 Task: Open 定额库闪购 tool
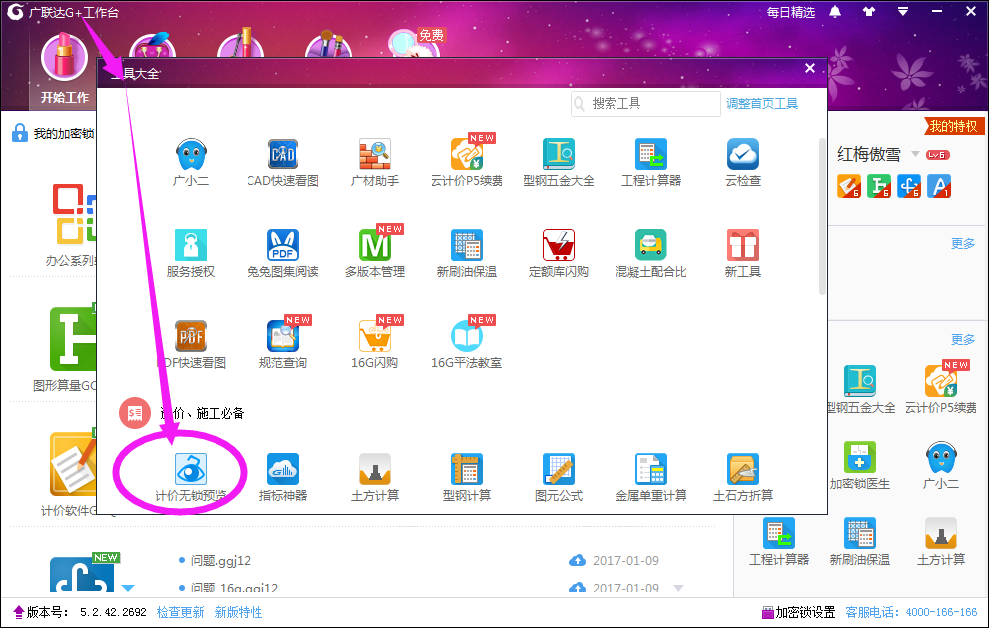pos(559,253)
